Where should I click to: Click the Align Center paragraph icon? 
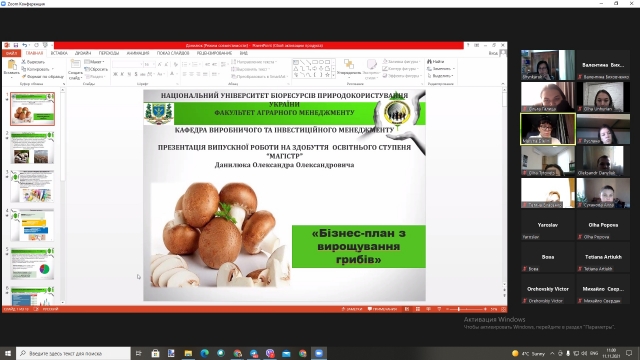coord(191,74)
